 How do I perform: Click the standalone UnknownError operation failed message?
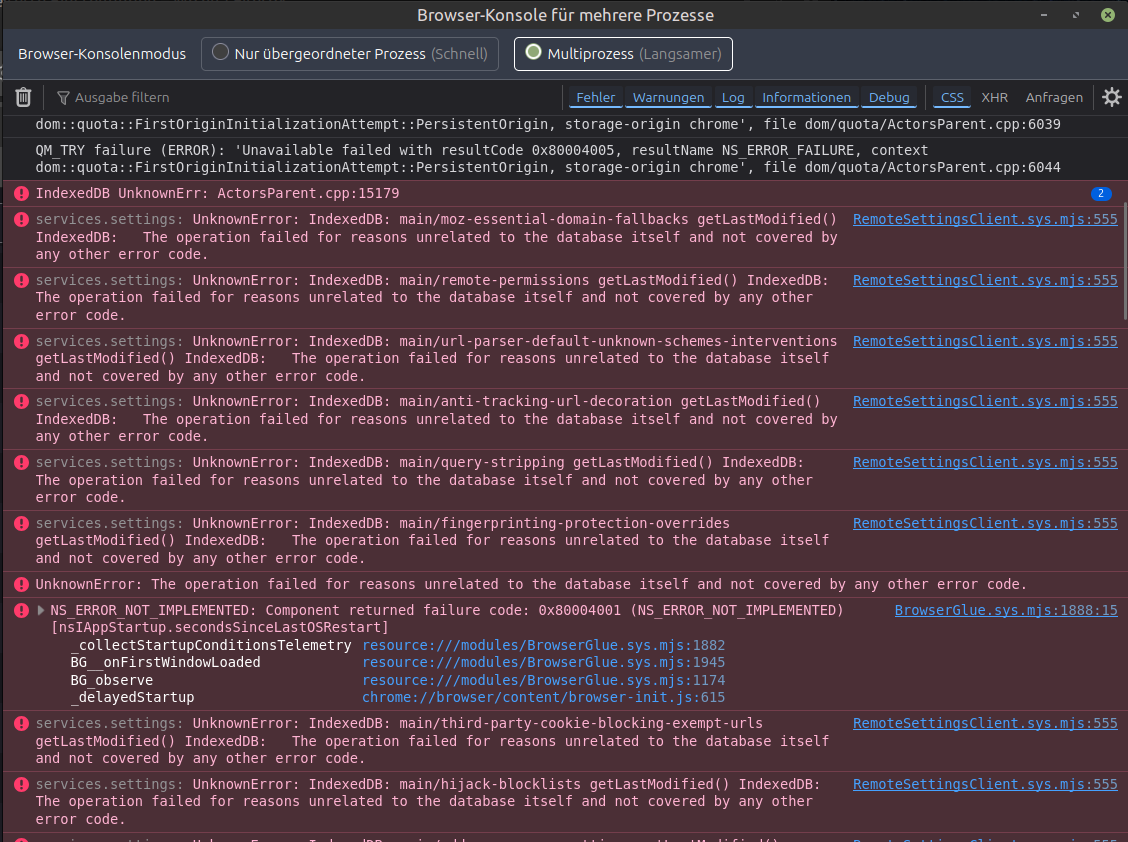(x=531, y=584)
